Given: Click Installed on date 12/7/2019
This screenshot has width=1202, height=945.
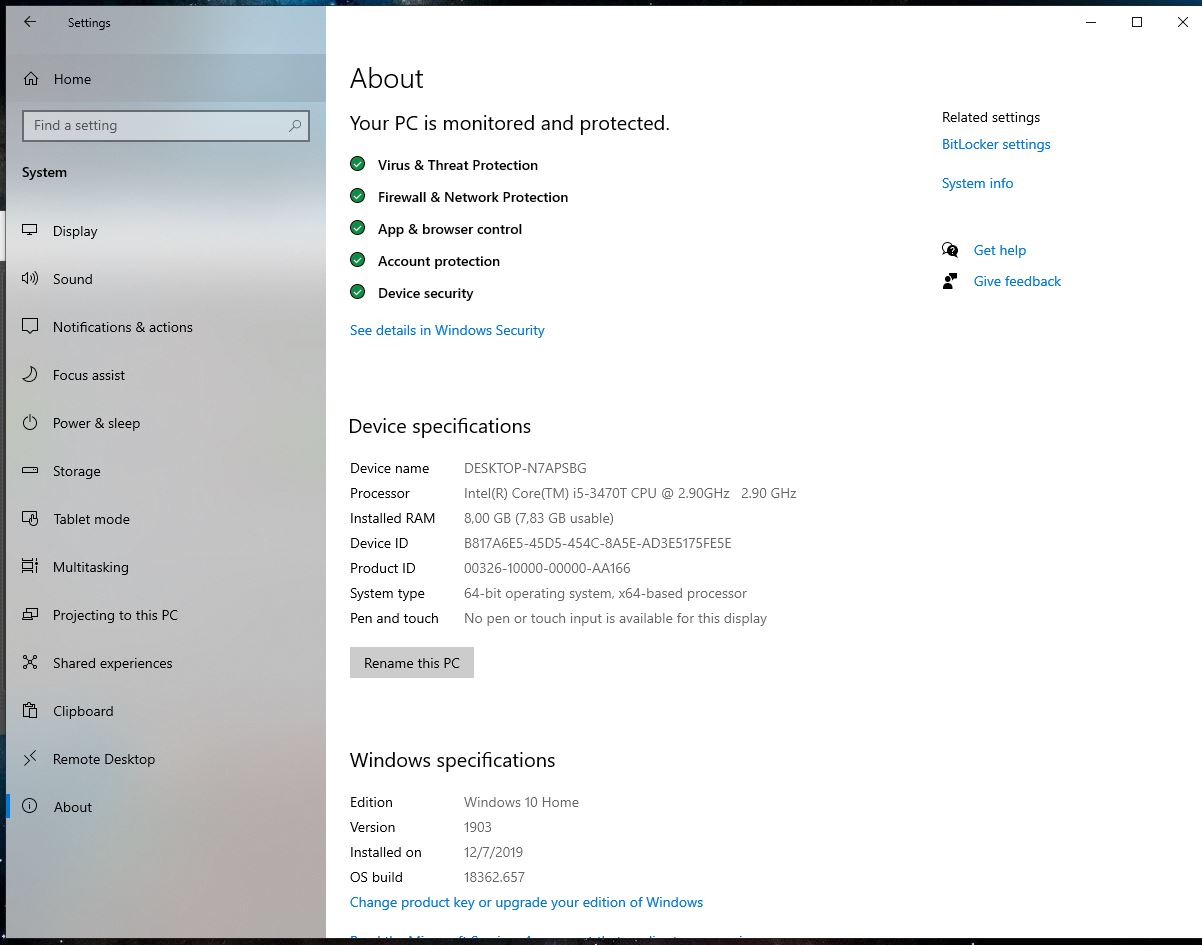Looking at the screenshot, I should click(x=493, y=852).
